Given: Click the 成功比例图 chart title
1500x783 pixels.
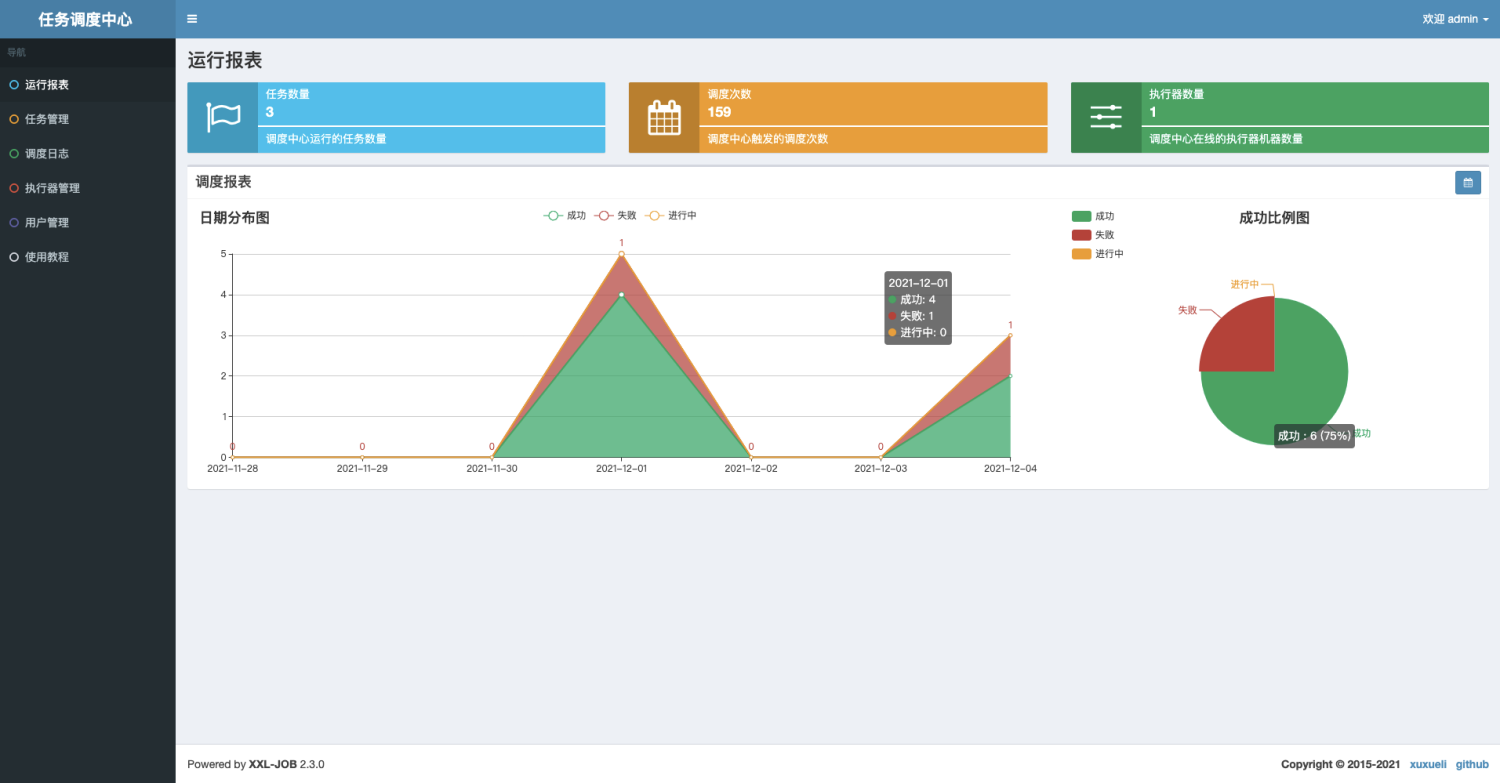Looking at the screenshot, I should (1274, 217).
